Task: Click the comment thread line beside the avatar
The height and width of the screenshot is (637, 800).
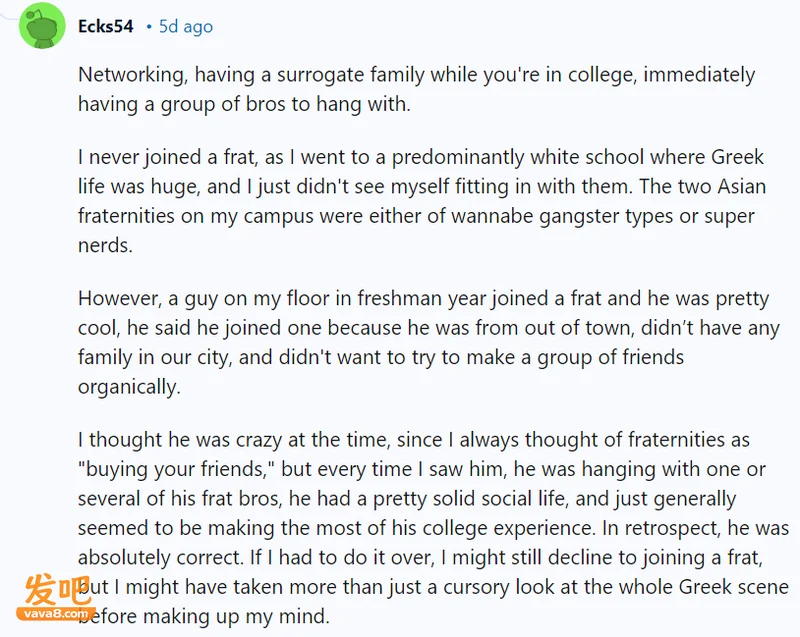Action: click(8, 14)
